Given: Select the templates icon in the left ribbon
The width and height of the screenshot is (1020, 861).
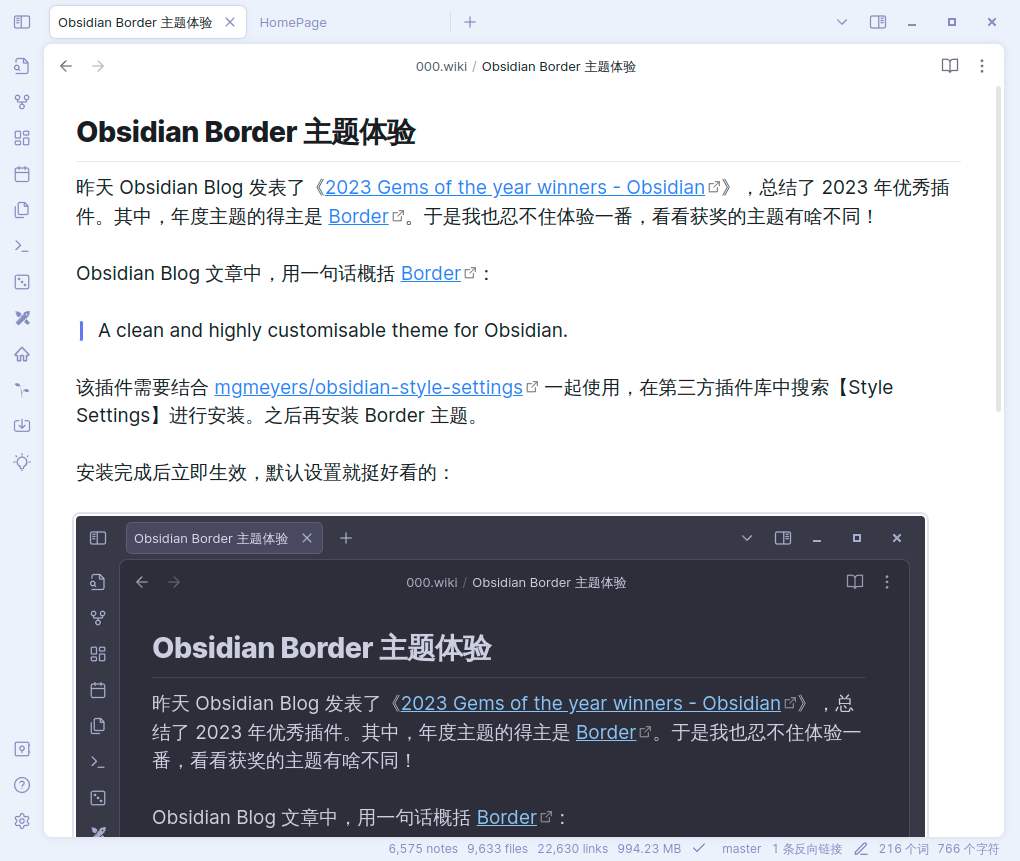Looking at the screenshot, I should (x=21, y=210).
